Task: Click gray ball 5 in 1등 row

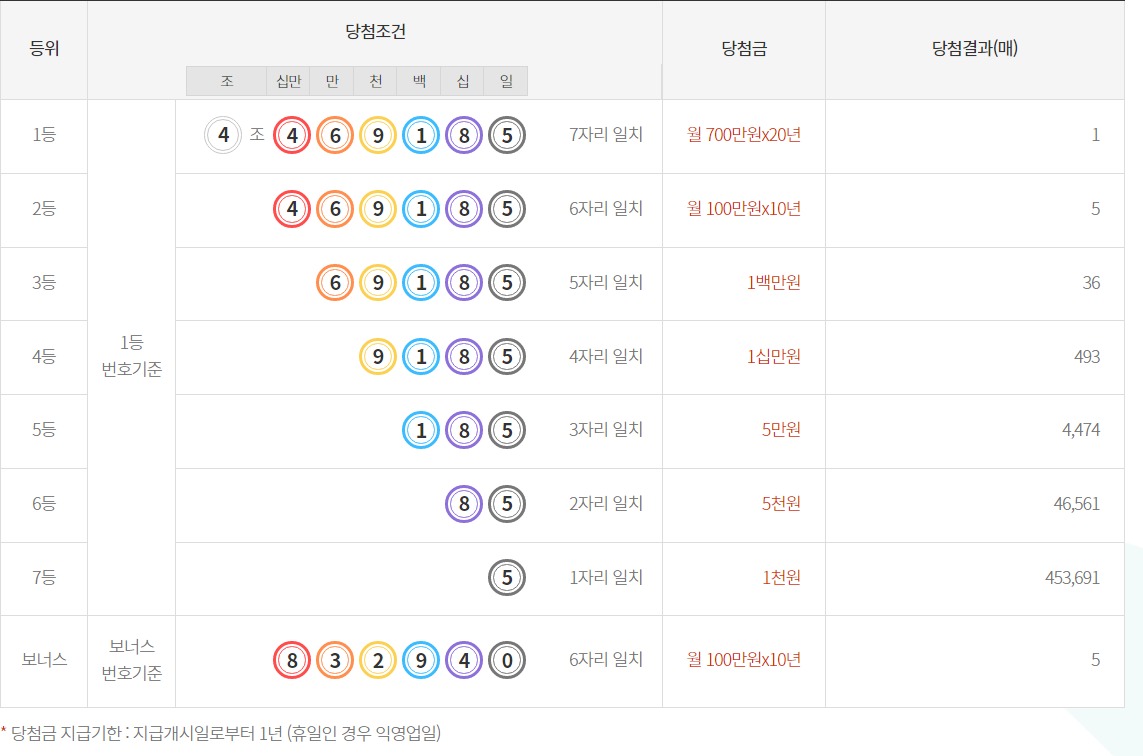Action: (507, 135)
